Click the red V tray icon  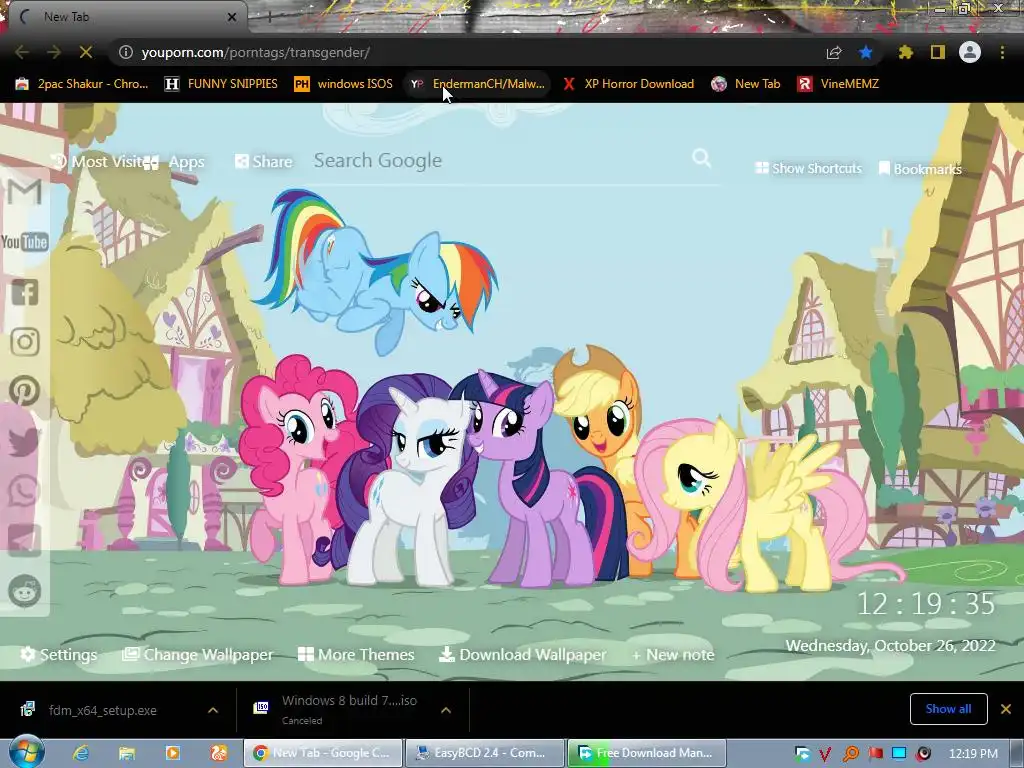(x=825, y=754)
